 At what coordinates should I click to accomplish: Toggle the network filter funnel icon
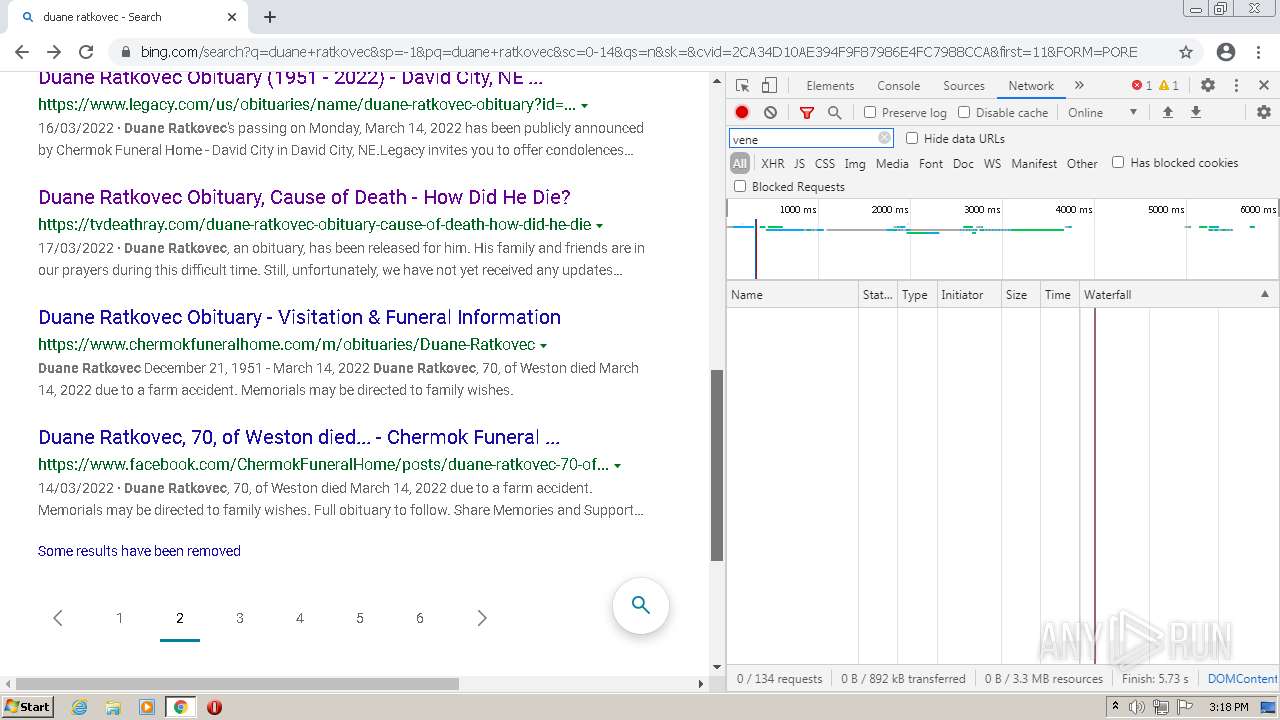pos(807,113)
